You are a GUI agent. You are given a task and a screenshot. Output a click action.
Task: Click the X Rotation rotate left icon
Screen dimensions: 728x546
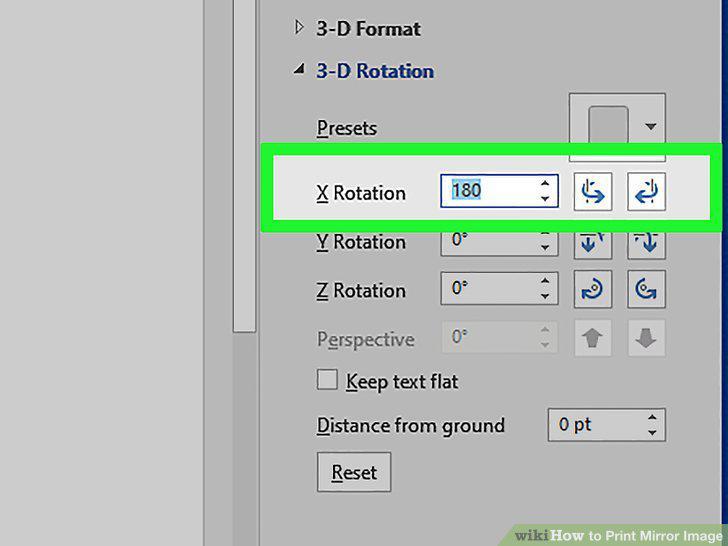(592, 192)
